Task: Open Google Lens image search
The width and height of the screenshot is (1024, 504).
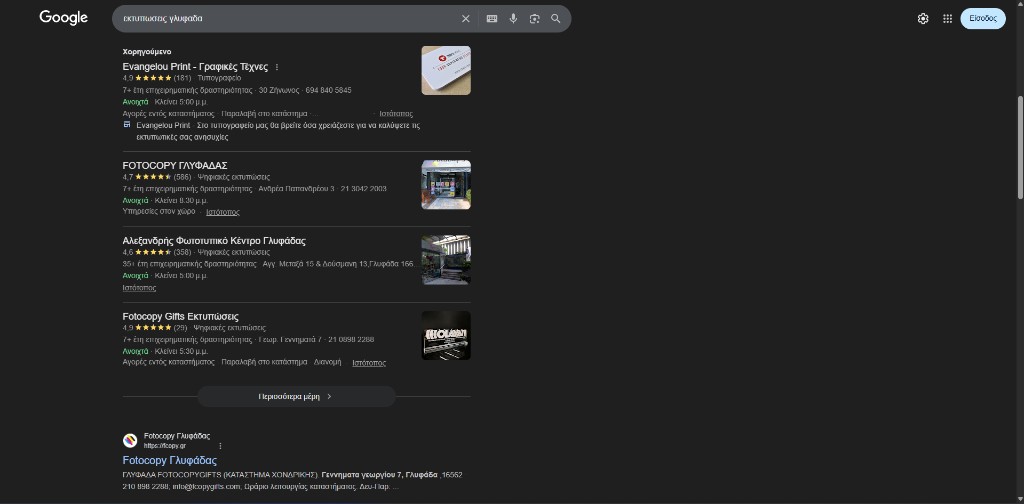Action: coord(535,19)
